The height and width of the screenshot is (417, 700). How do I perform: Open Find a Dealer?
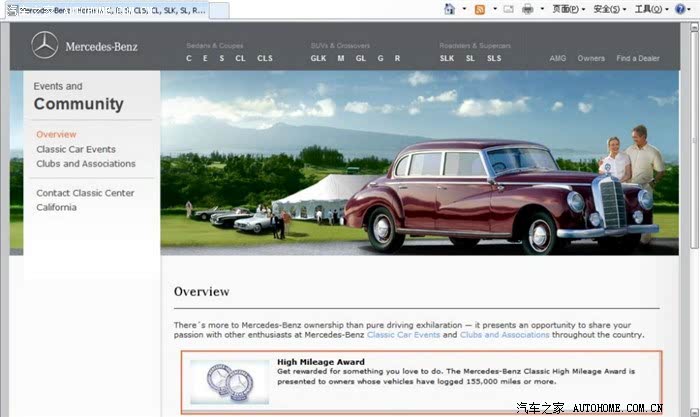(x=638, y=58)
